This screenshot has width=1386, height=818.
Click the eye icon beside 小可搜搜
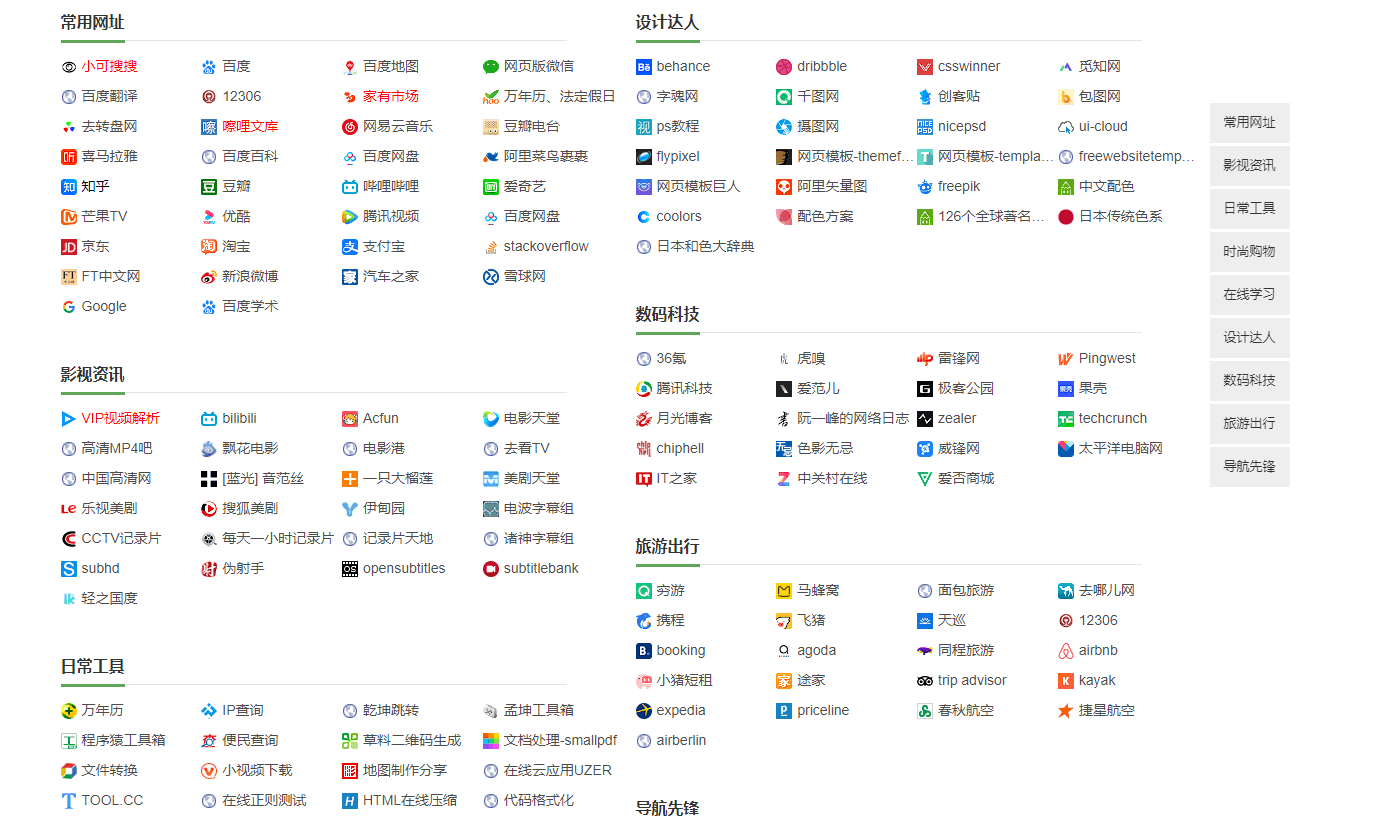69,67
